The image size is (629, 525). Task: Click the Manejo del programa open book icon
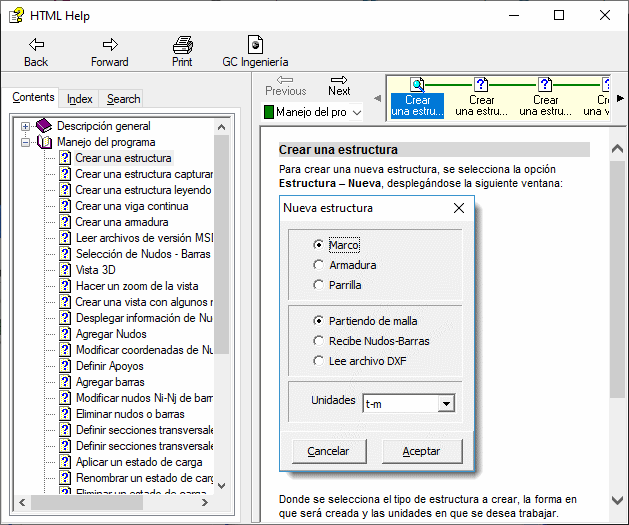(x=44, y=142)
